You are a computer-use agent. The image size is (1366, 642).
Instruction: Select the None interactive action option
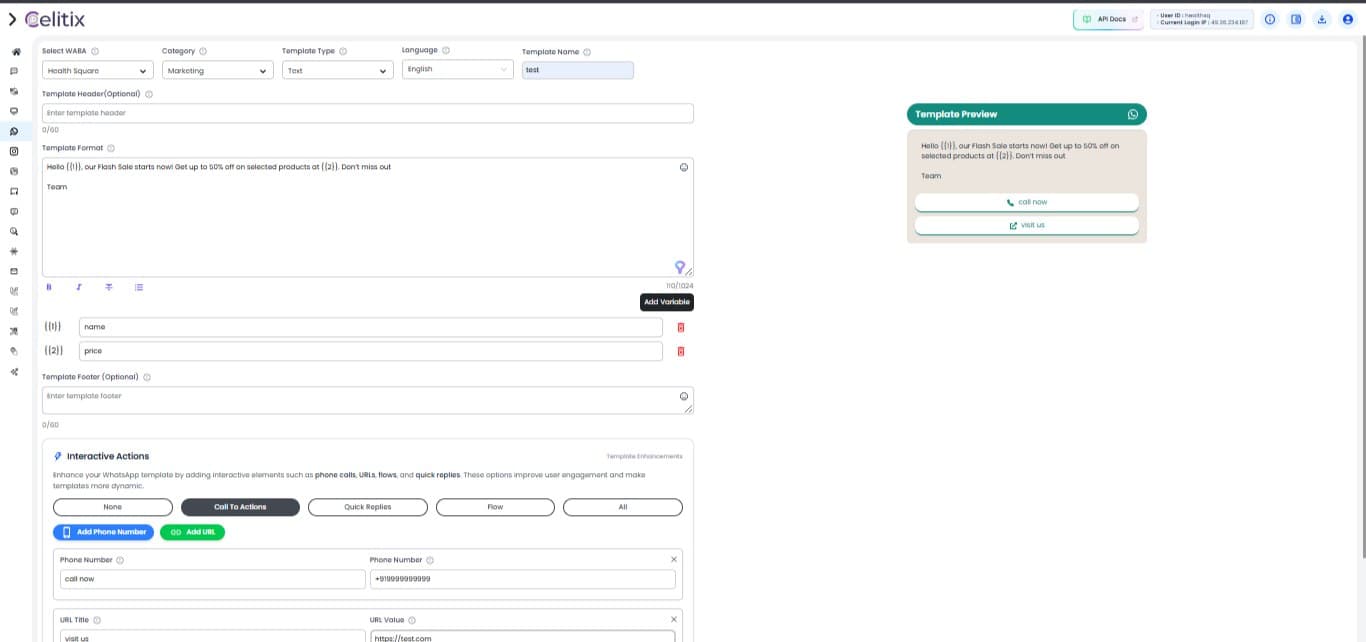click(x=113, y=507)
